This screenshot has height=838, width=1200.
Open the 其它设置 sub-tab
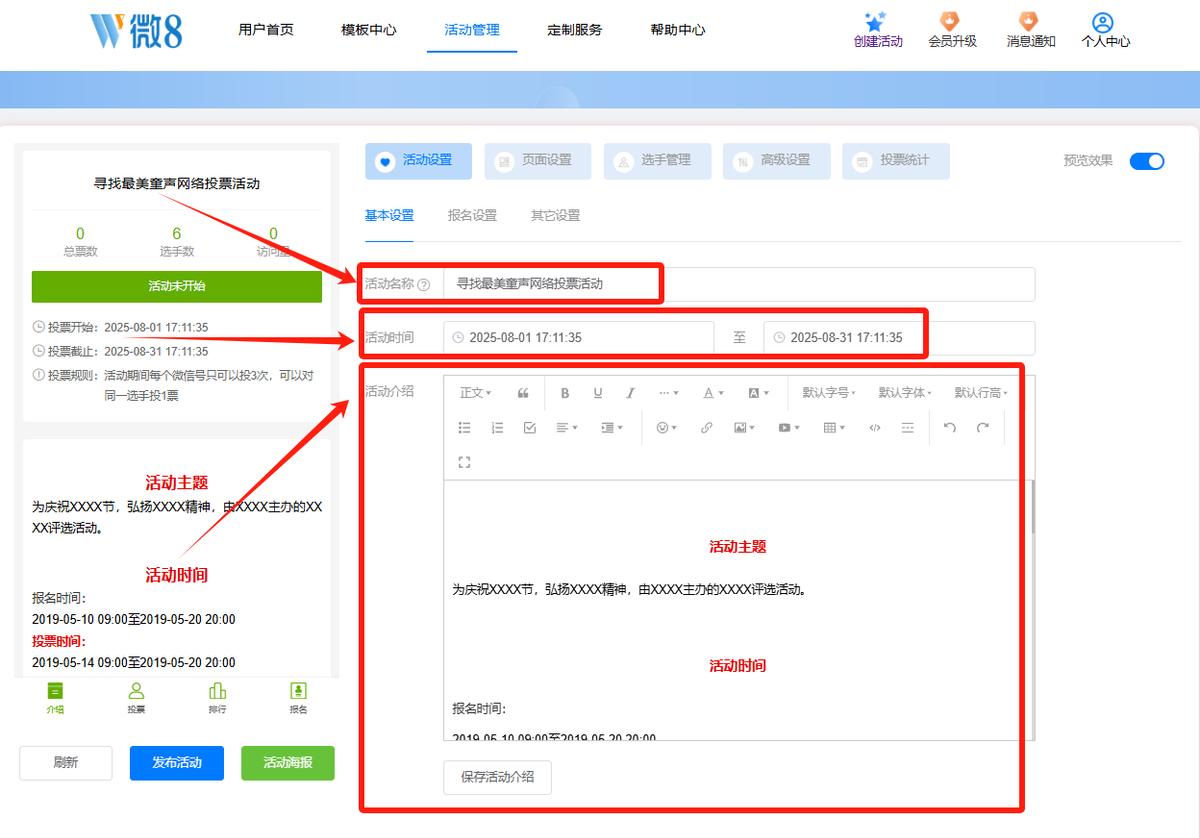(555, 215)
